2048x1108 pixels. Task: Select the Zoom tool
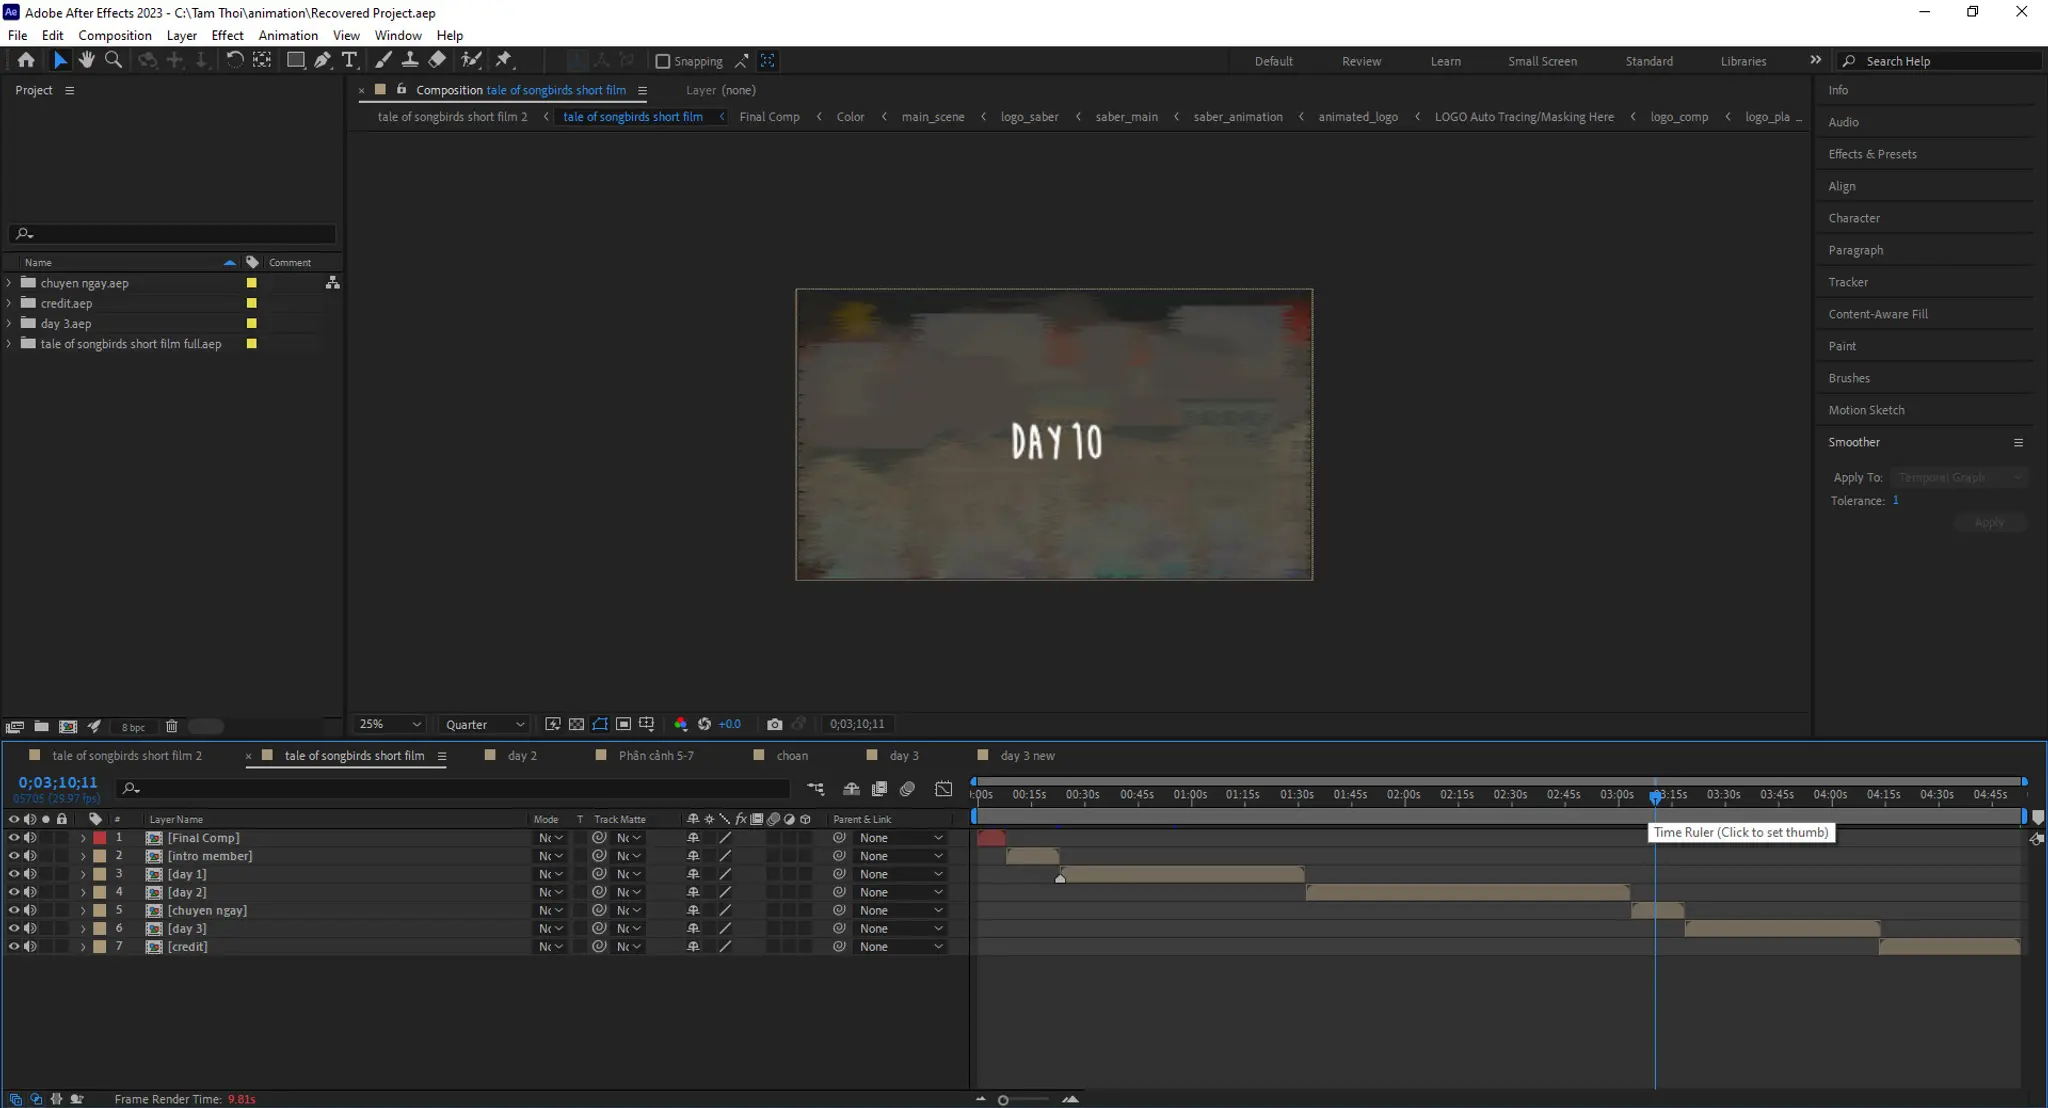(114, 60)
